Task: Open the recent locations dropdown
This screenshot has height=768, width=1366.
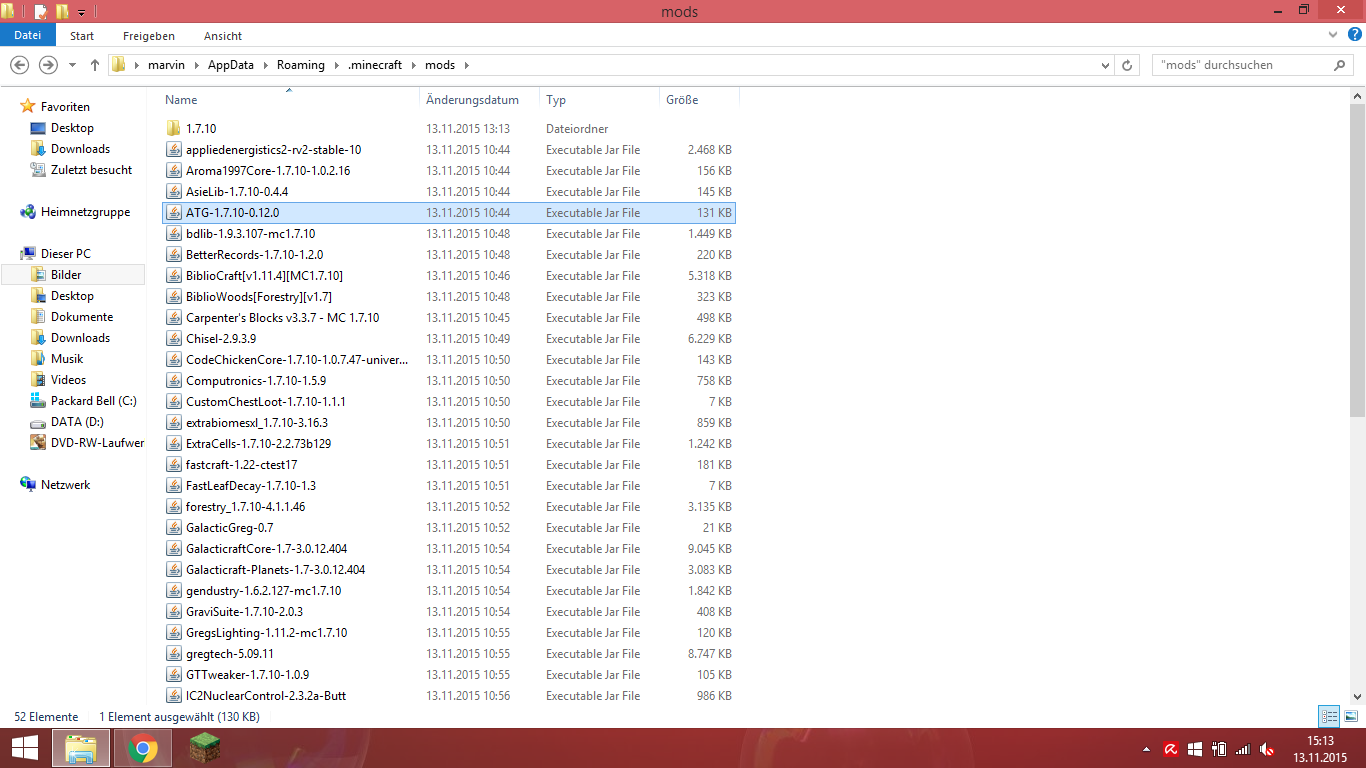Action: tap(72, 65)
